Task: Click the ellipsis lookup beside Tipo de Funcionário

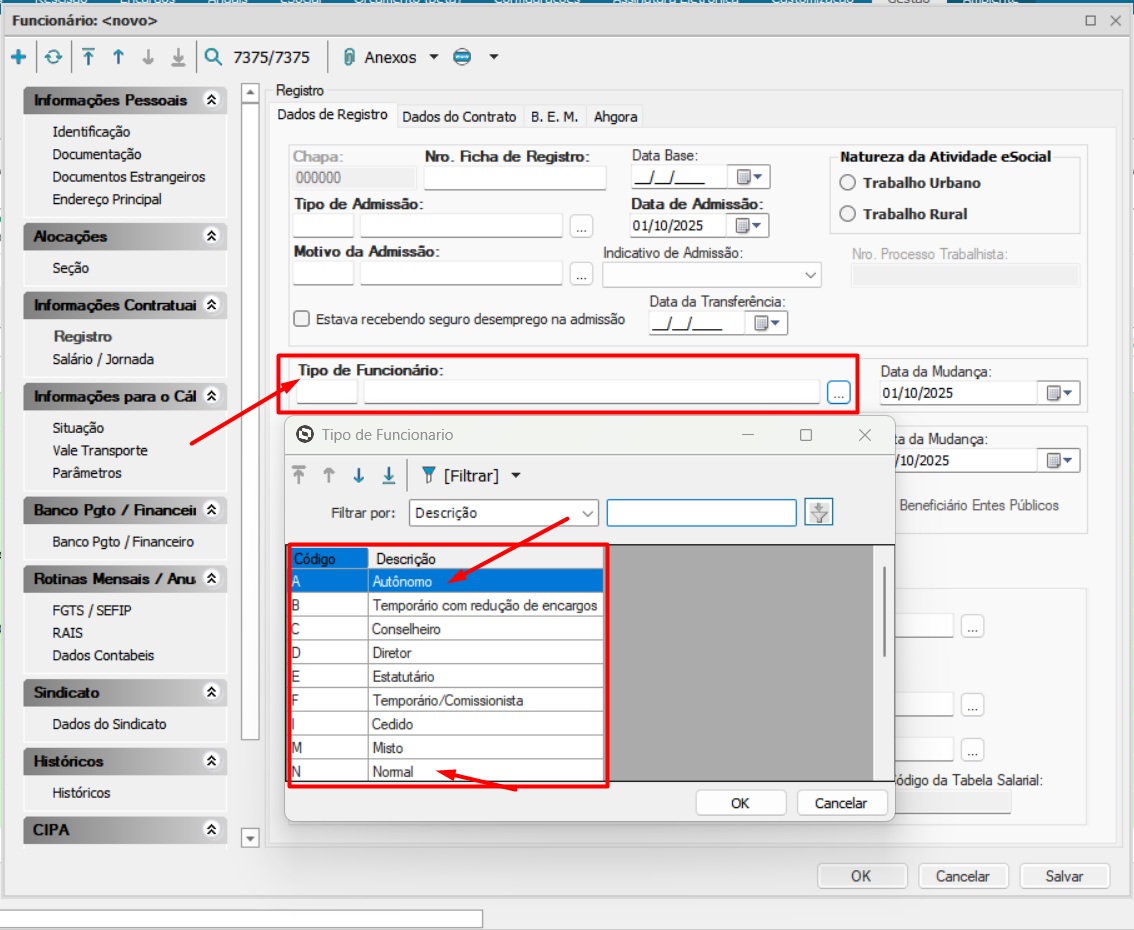Action: click(x=838, y=393)
